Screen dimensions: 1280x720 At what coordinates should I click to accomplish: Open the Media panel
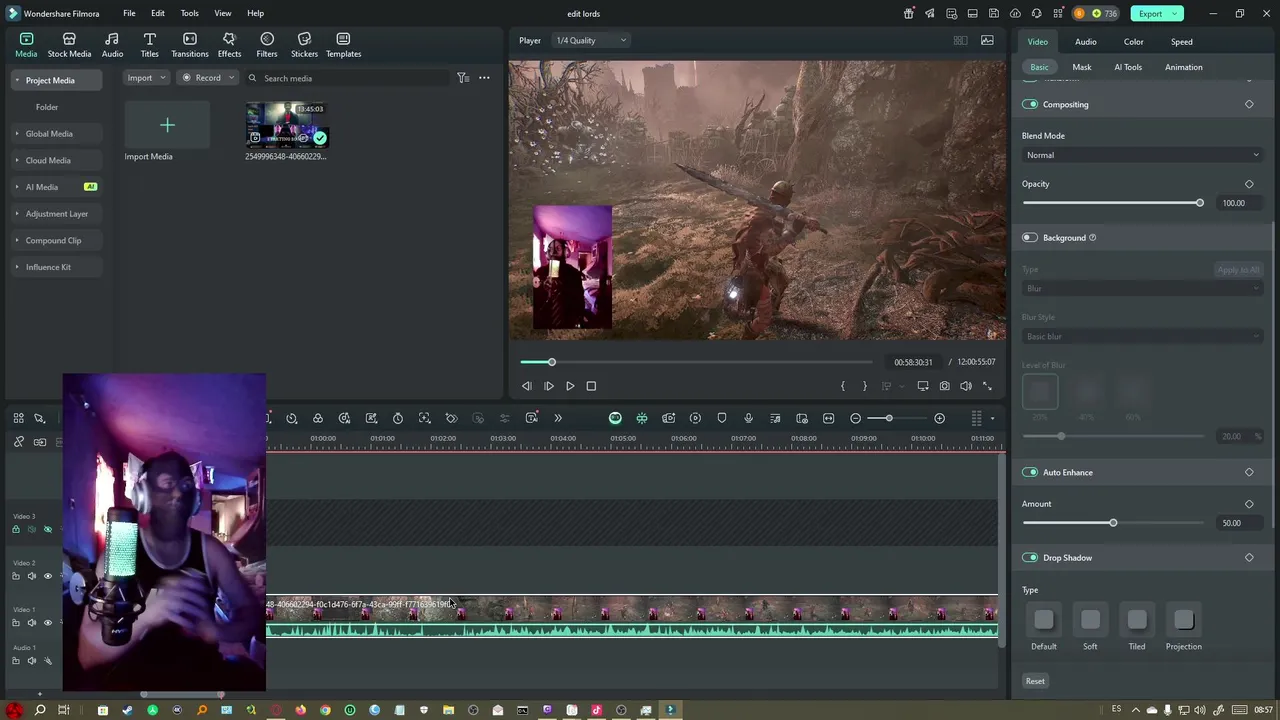(26, 45)
